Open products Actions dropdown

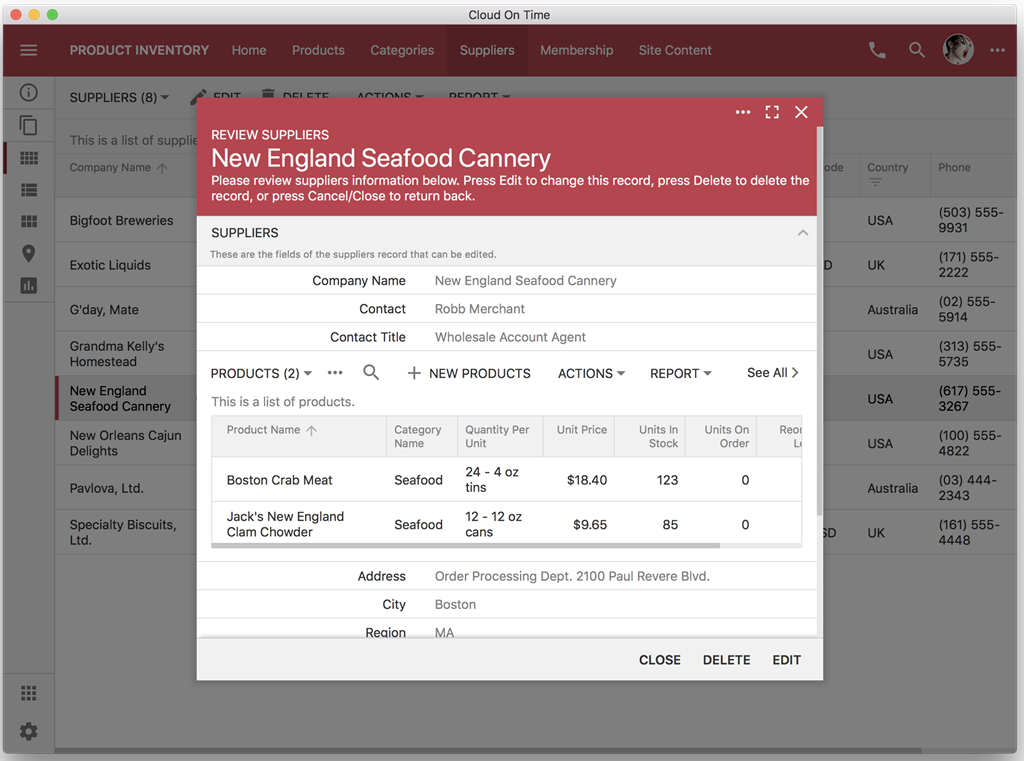(x=592, y=373)
